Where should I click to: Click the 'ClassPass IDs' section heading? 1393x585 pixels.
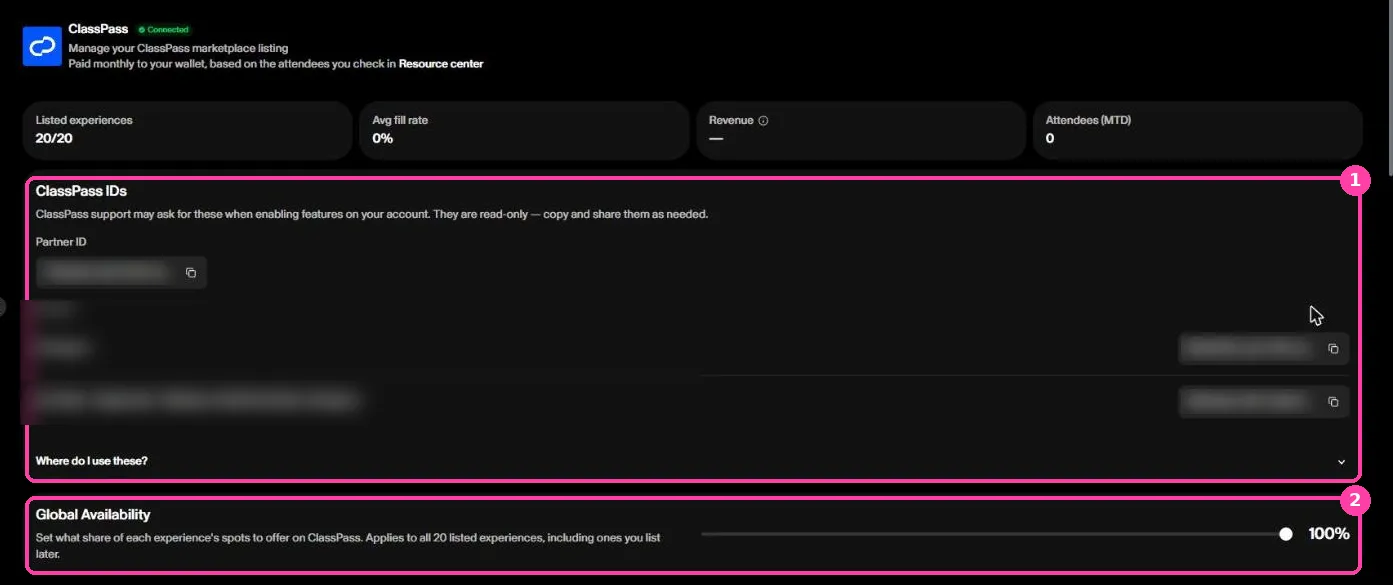coord(81,191)
